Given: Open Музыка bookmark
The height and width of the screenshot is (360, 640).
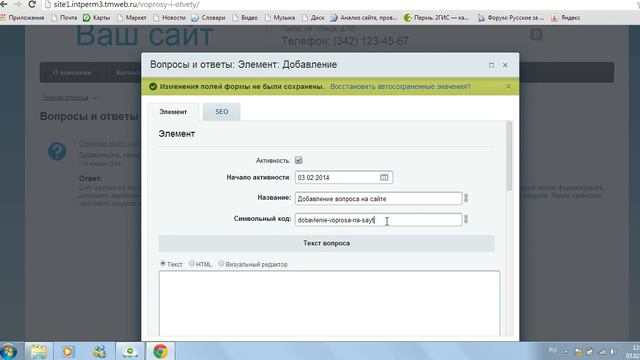Looking at the screenshot, I should point(280,18).
